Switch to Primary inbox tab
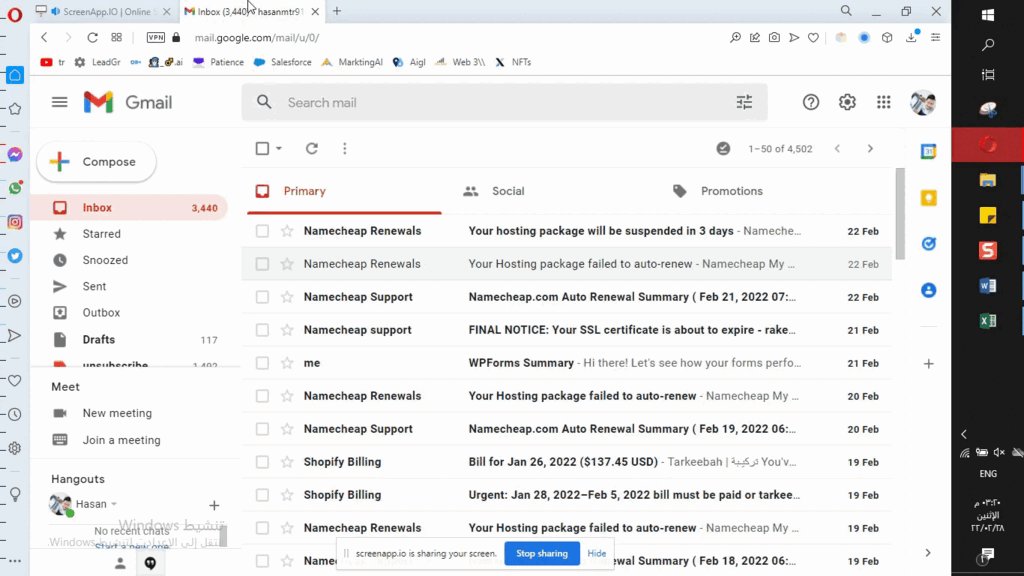This screenshot has width=1024, height=576. tap(344, 191)
